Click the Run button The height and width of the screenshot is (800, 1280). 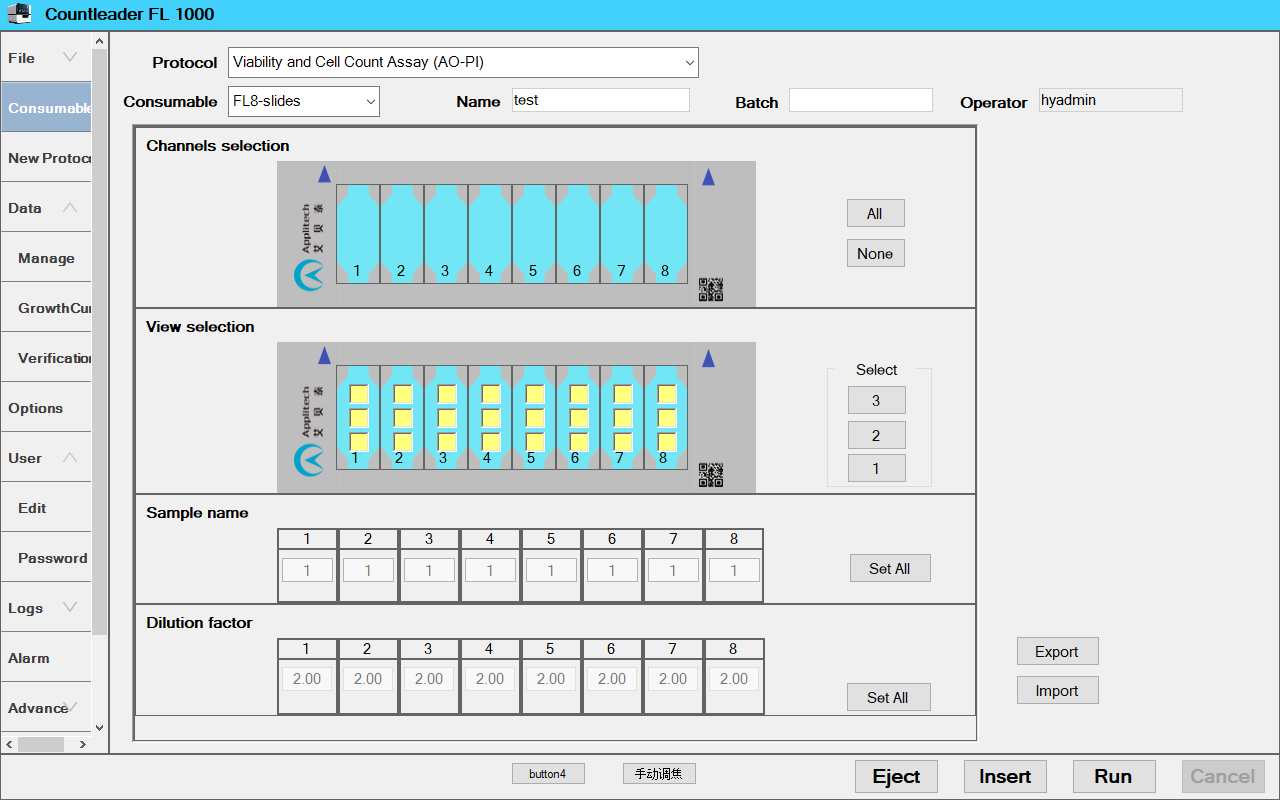[x=1114, y=777]
